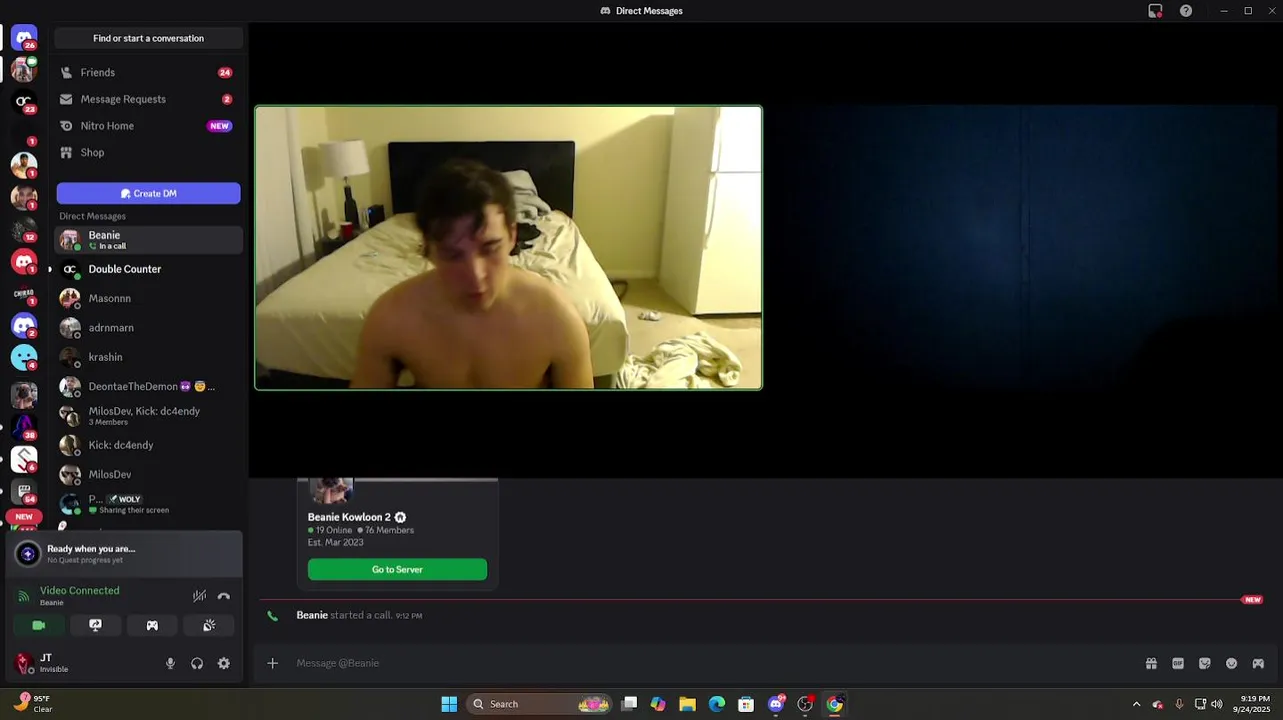Image resolution: width=1283 pixels, height=720 pixels.
Task: Open Beanie direct message
Action: [x=148, y=240]
